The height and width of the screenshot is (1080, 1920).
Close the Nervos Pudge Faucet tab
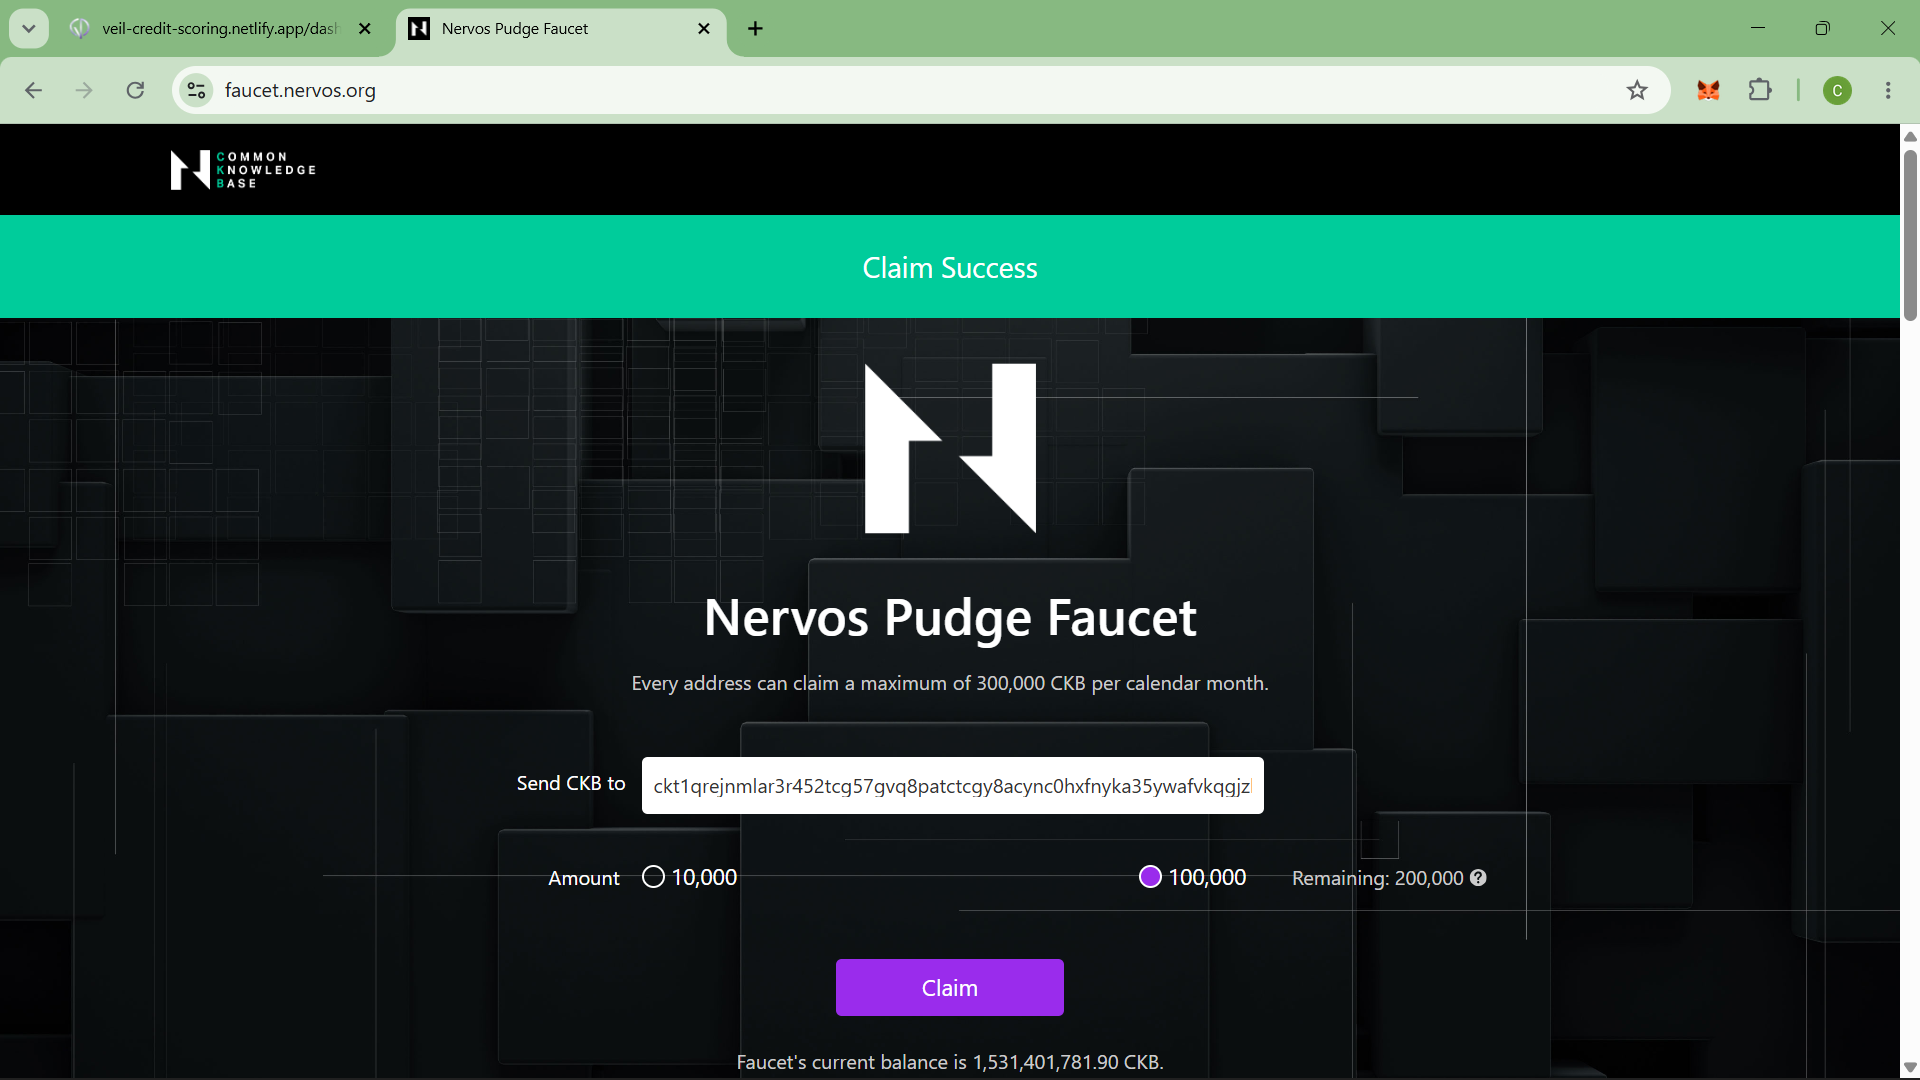coord(704,29)
